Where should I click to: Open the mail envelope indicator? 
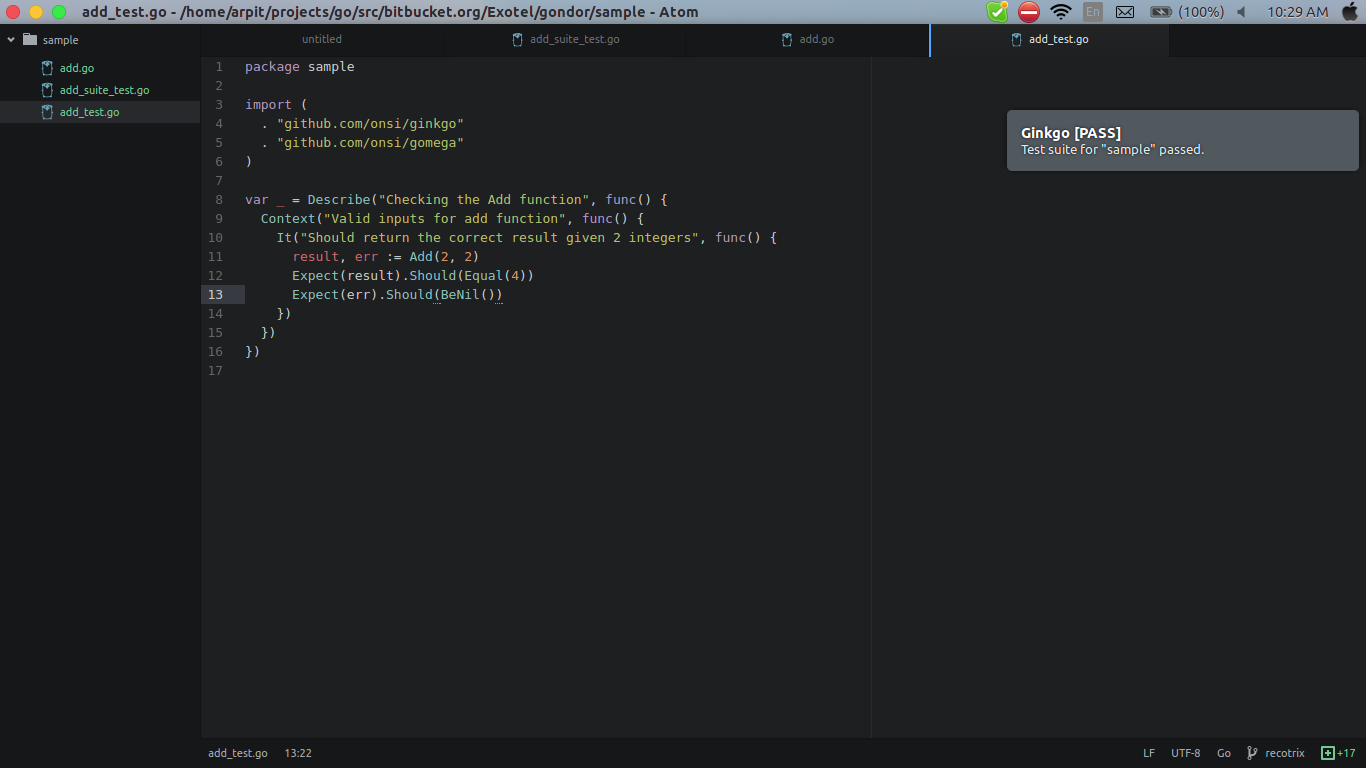[x=1125, y=12]
